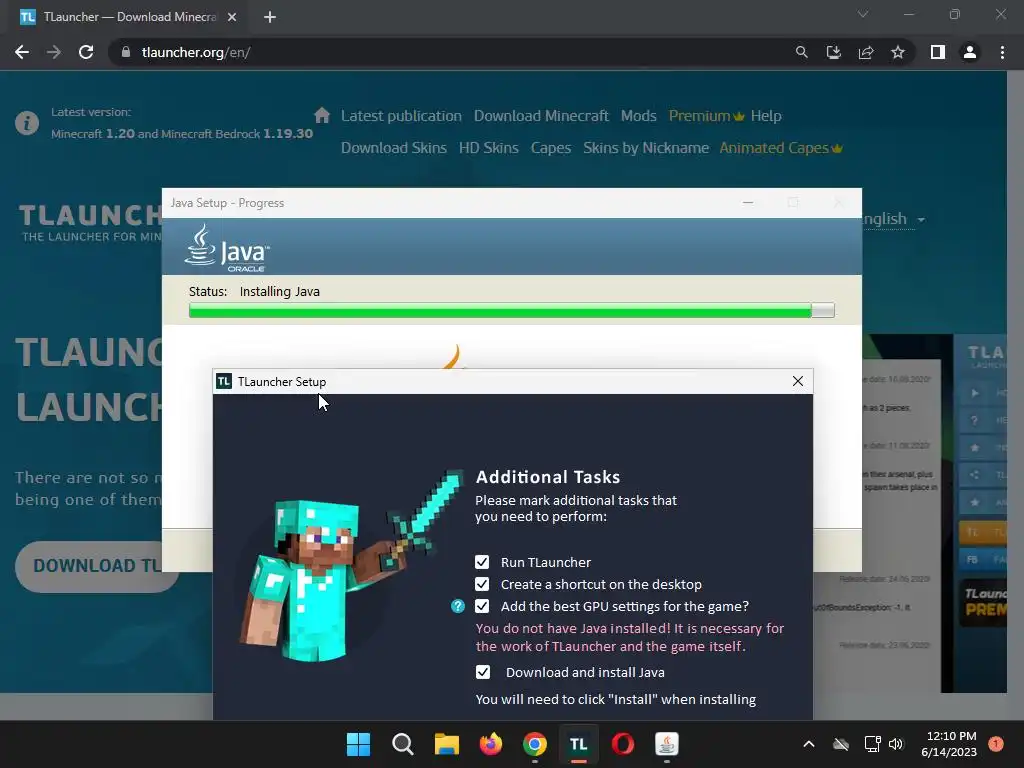Open Latest publication menu item
The image size is (1024, 768).
point(401,116)
